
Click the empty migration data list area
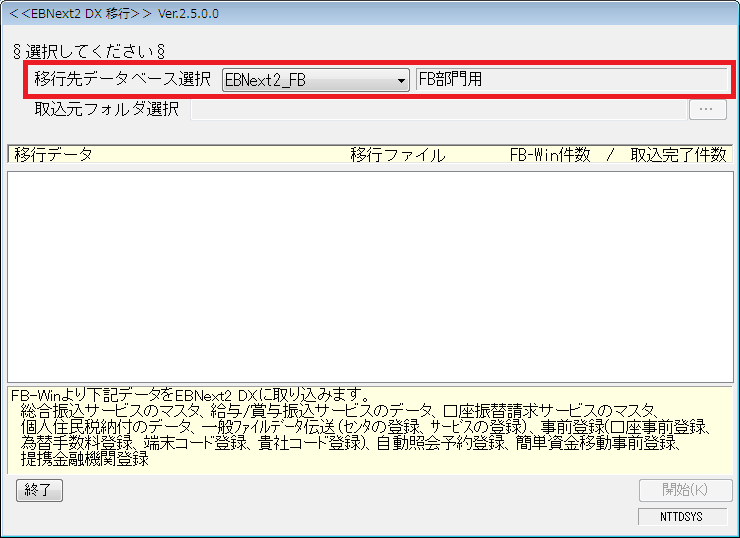pyautogui.click(x=370, y=277)
